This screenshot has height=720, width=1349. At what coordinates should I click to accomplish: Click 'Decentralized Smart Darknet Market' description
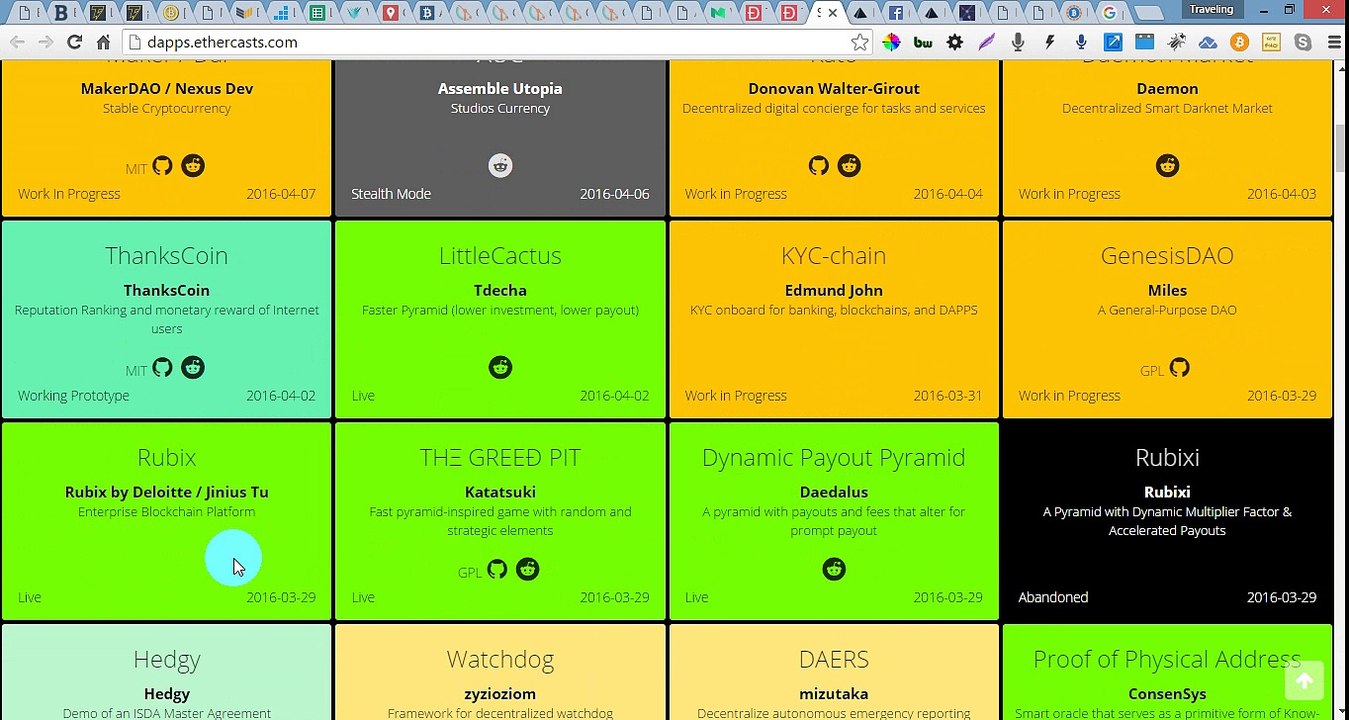(x=1167, y=109)
